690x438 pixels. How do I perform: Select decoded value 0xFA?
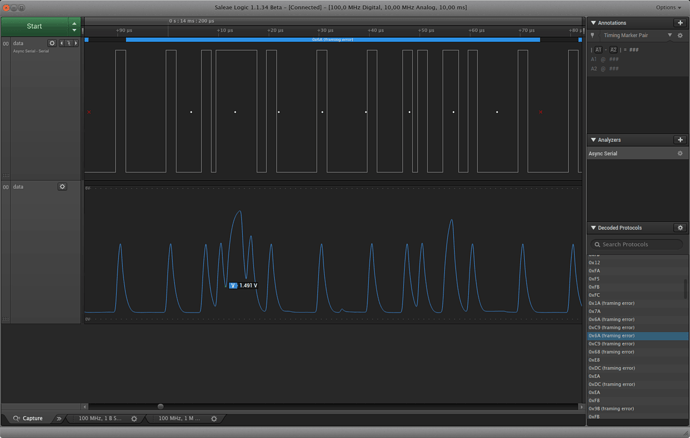(594, 271)
